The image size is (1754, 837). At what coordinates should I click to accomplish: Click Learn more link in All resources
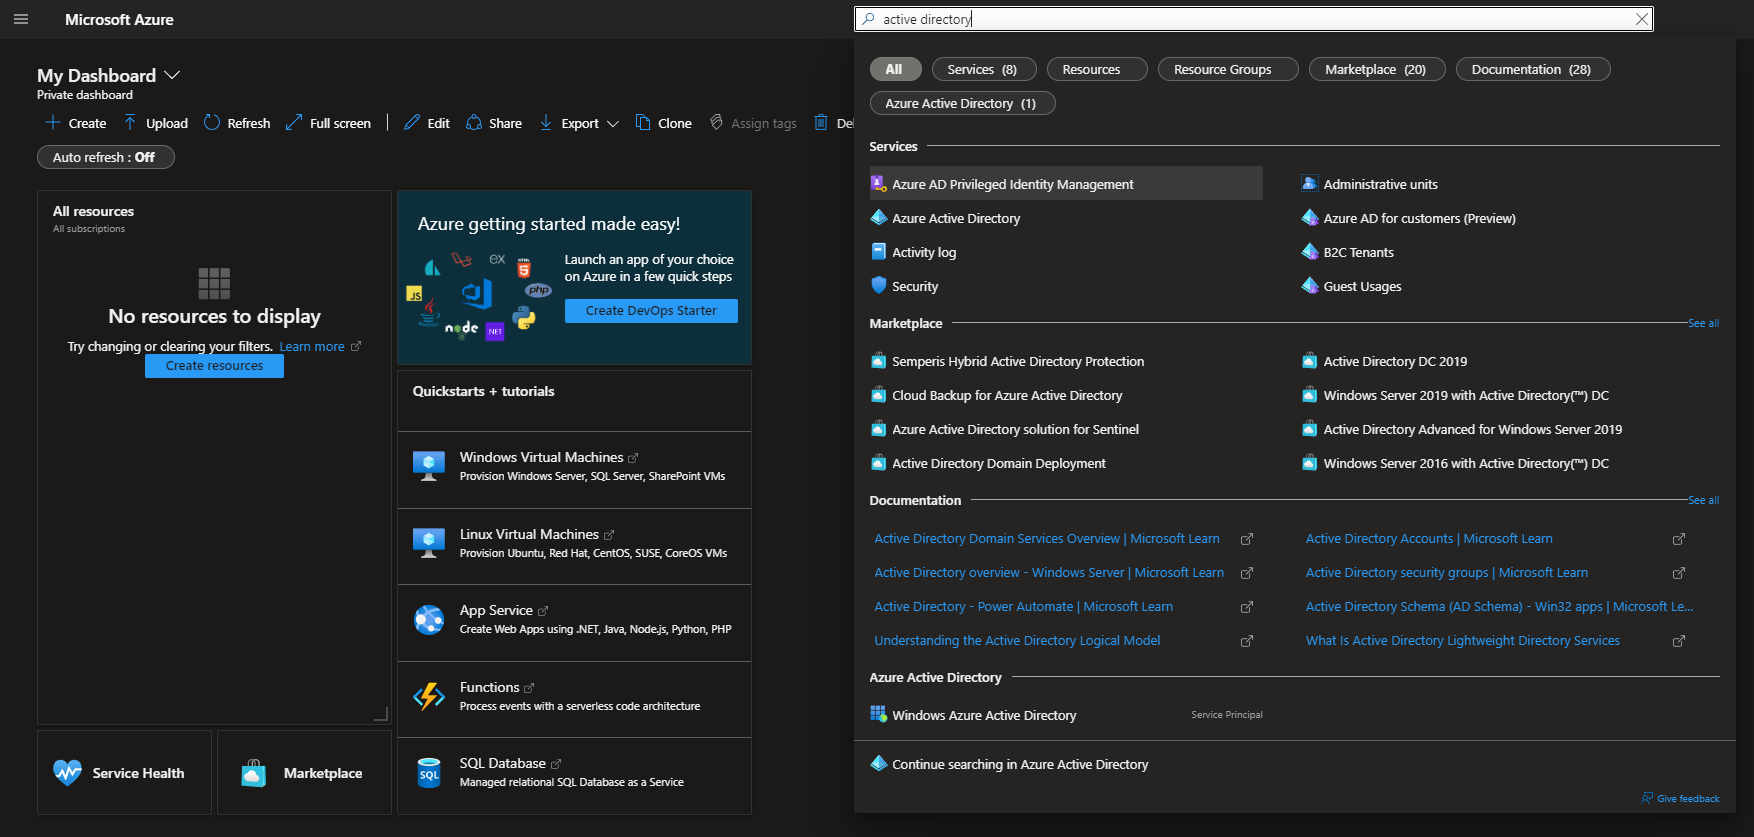312,347
